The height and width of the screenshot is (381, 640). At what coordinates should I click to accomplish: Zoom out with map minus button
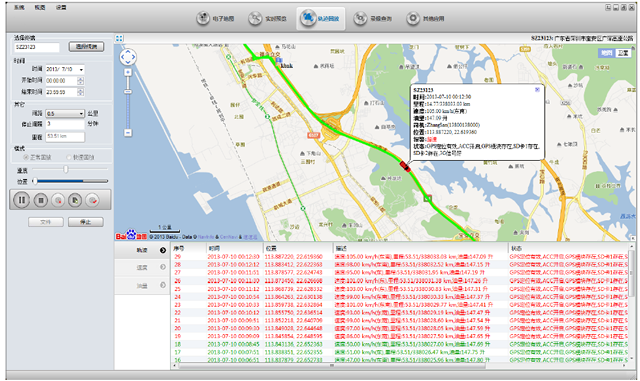(128, 133)
